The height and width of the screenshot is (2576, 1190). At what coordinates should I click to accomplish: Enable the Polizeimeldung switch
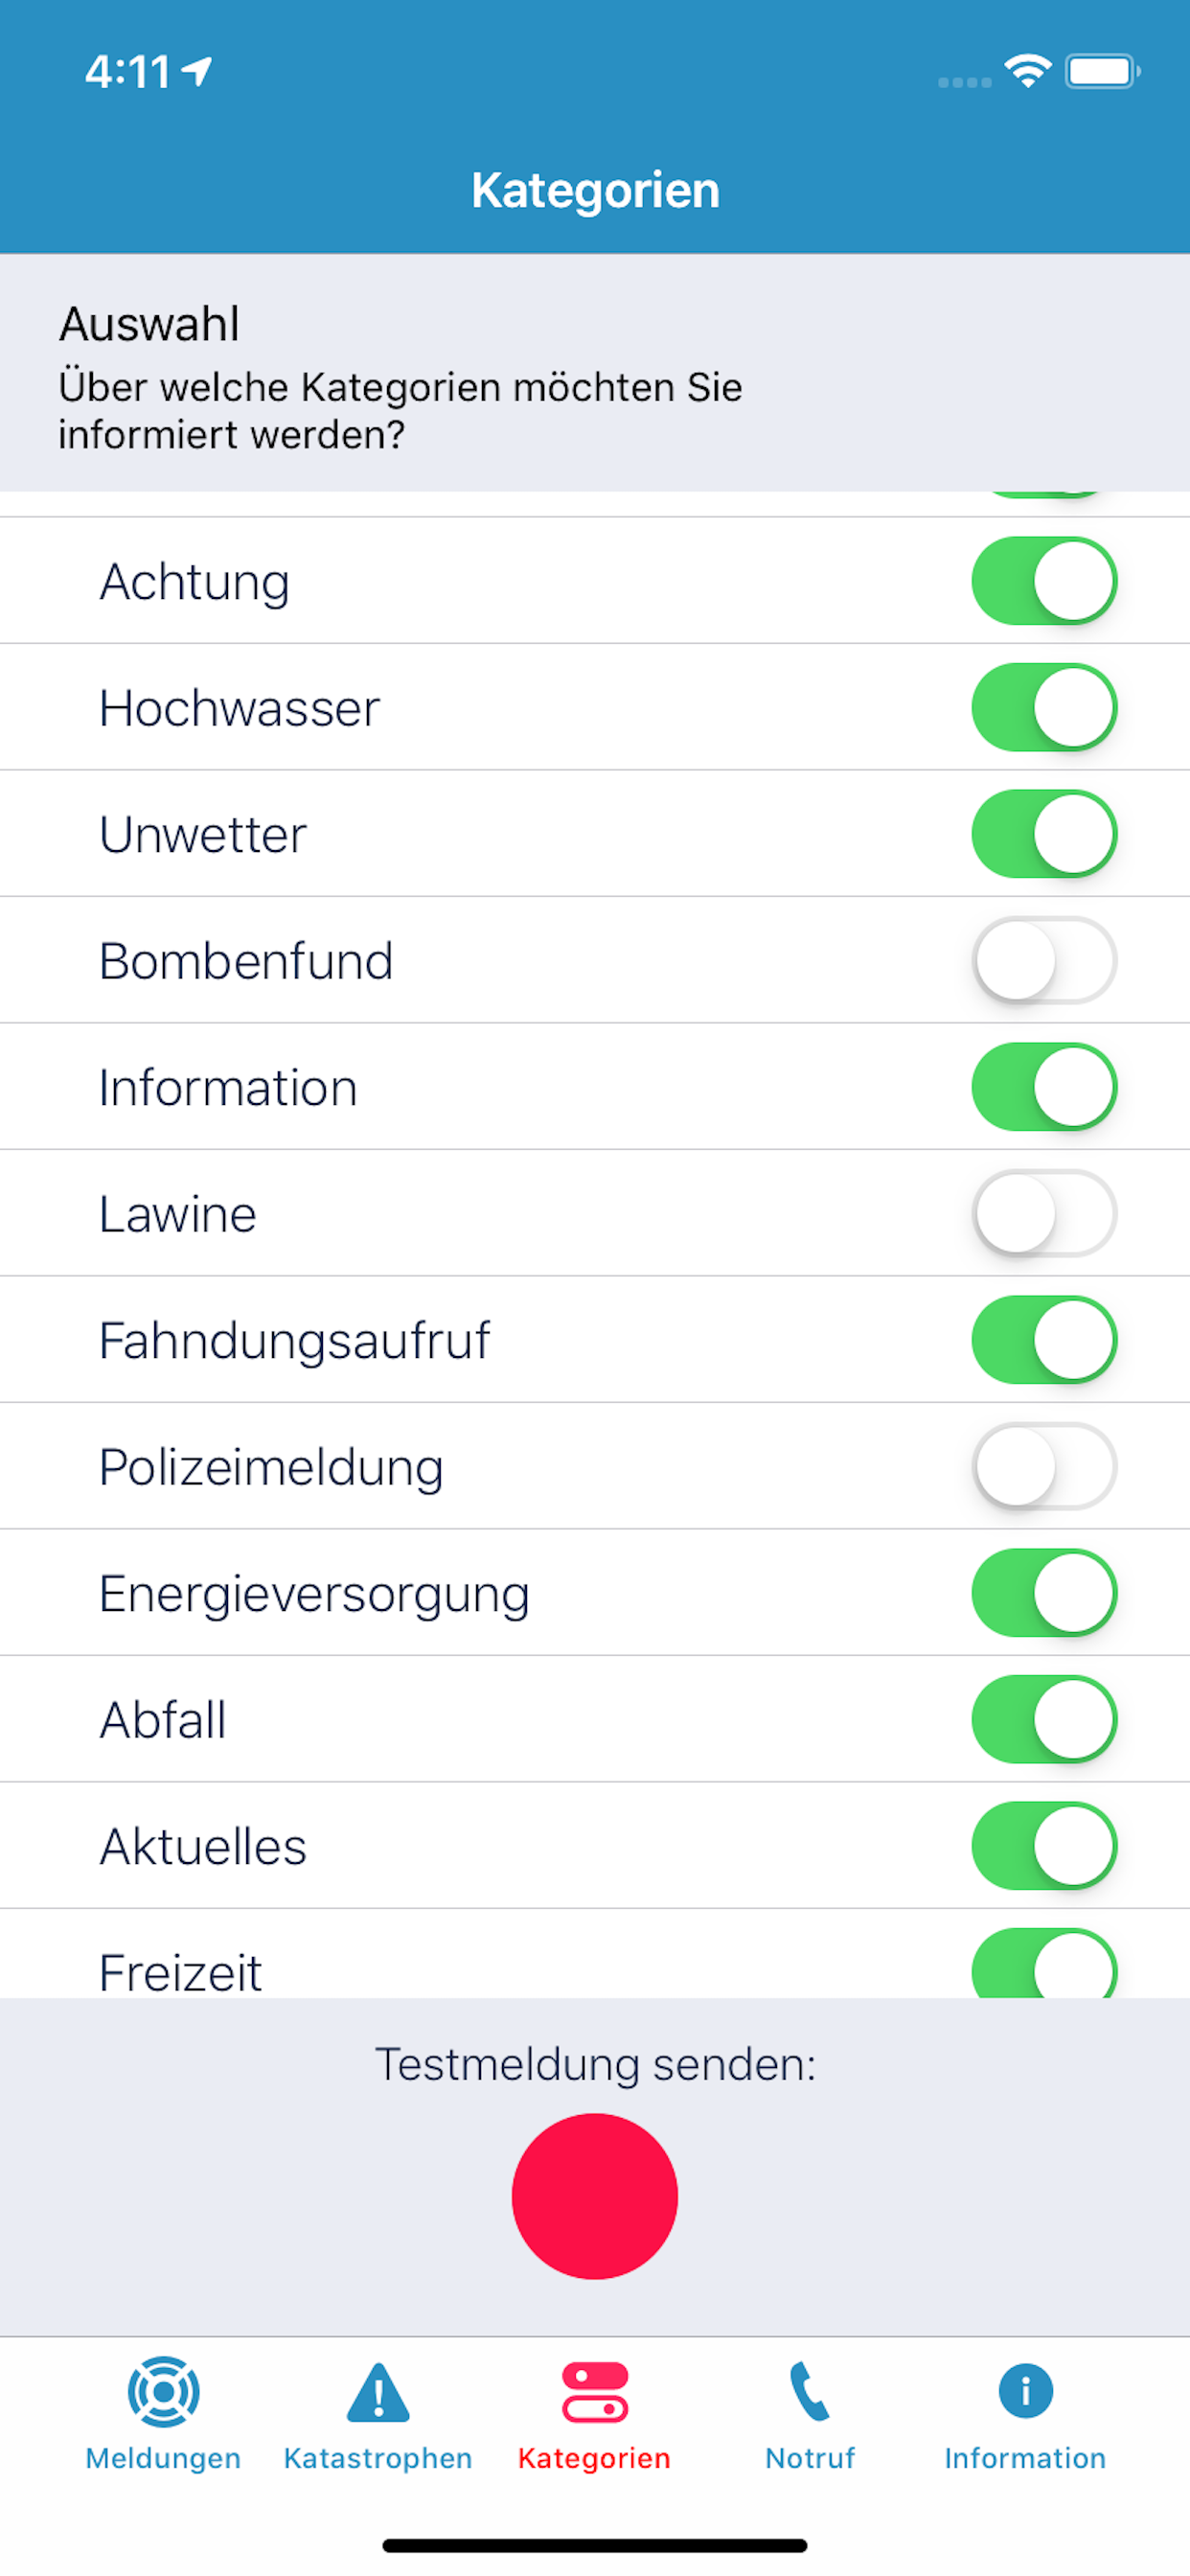pos(1044,1466)
